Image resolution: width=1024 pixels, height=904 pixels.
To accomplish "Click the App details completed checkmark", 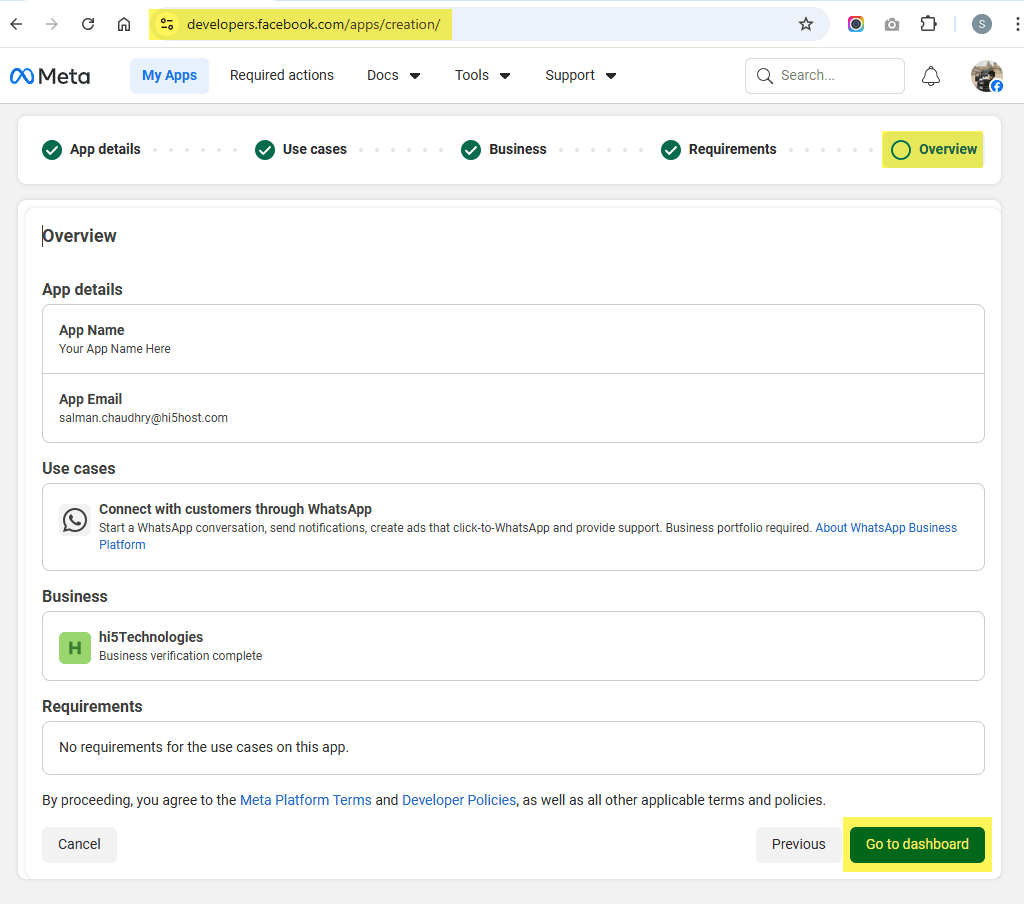I will coord(51,149).
